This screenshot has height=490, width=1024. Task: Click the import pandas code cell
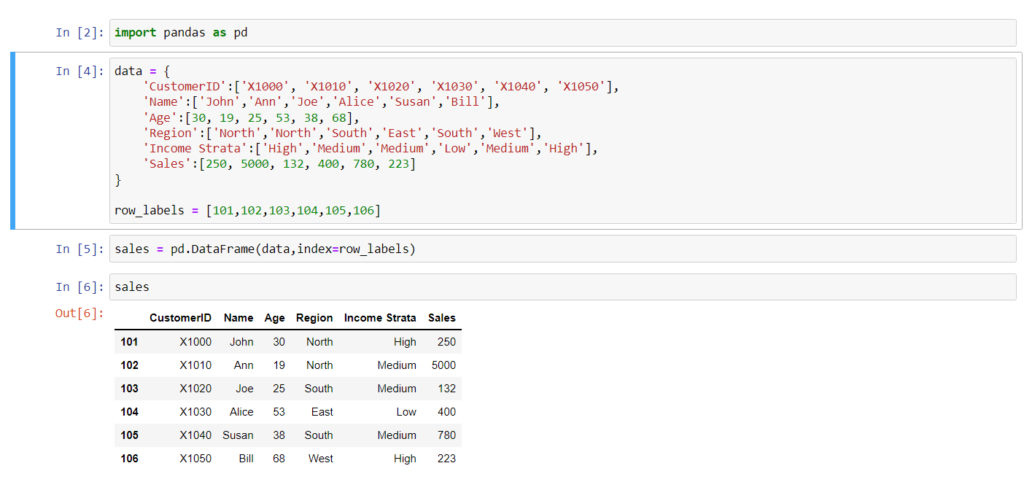(x=560, y=32)
